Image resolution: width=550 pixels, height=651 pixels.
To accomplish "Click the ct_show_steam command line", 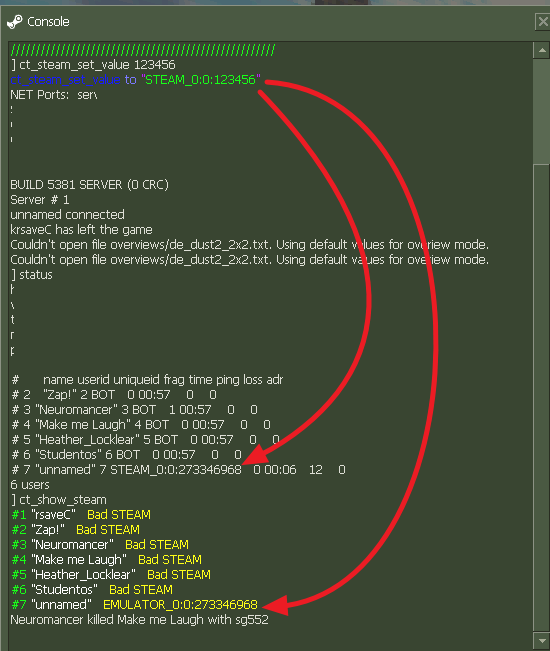I will tap(59, 499).
